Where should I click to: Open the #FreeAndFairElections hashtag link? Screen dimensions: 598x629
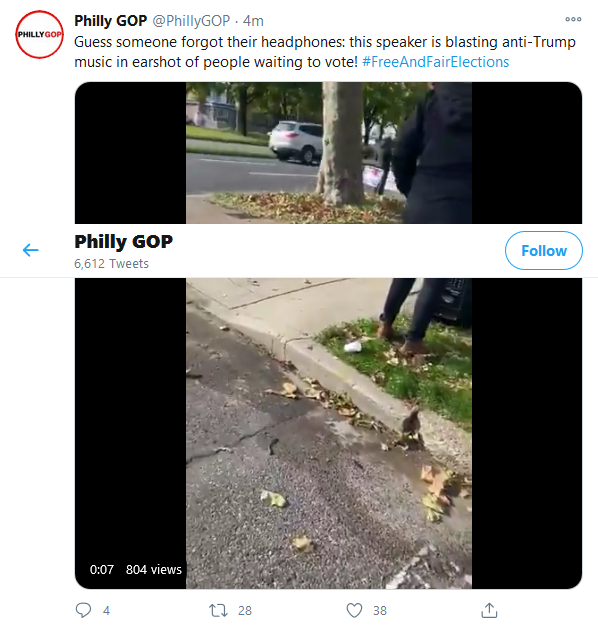point(435,62)
